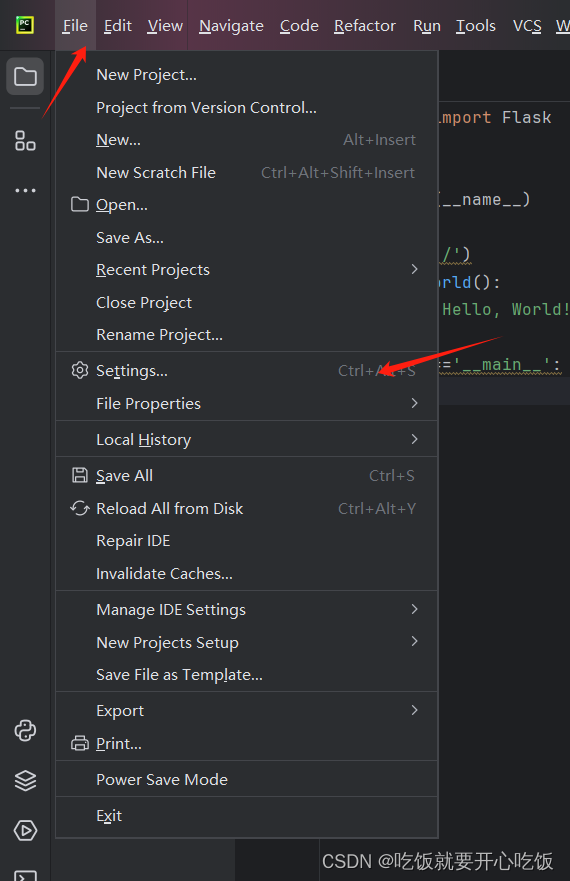Screen dimensions: 570x881
Task: Open the Services run icon in sidebar
Action: tap(25, 830)
